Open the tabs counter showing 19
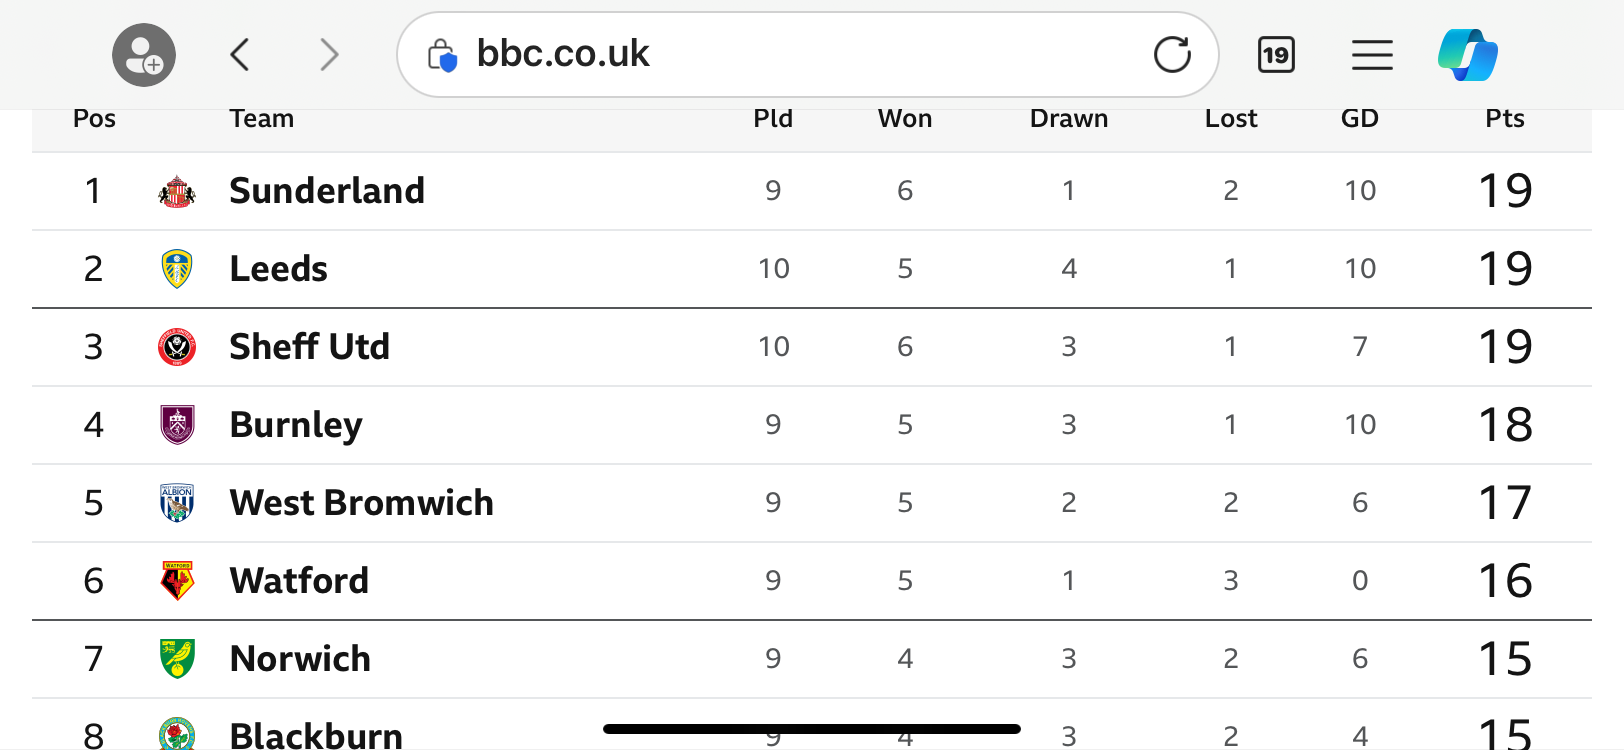The height and width of the screenshot is (750, 1624). point(1276,54)
